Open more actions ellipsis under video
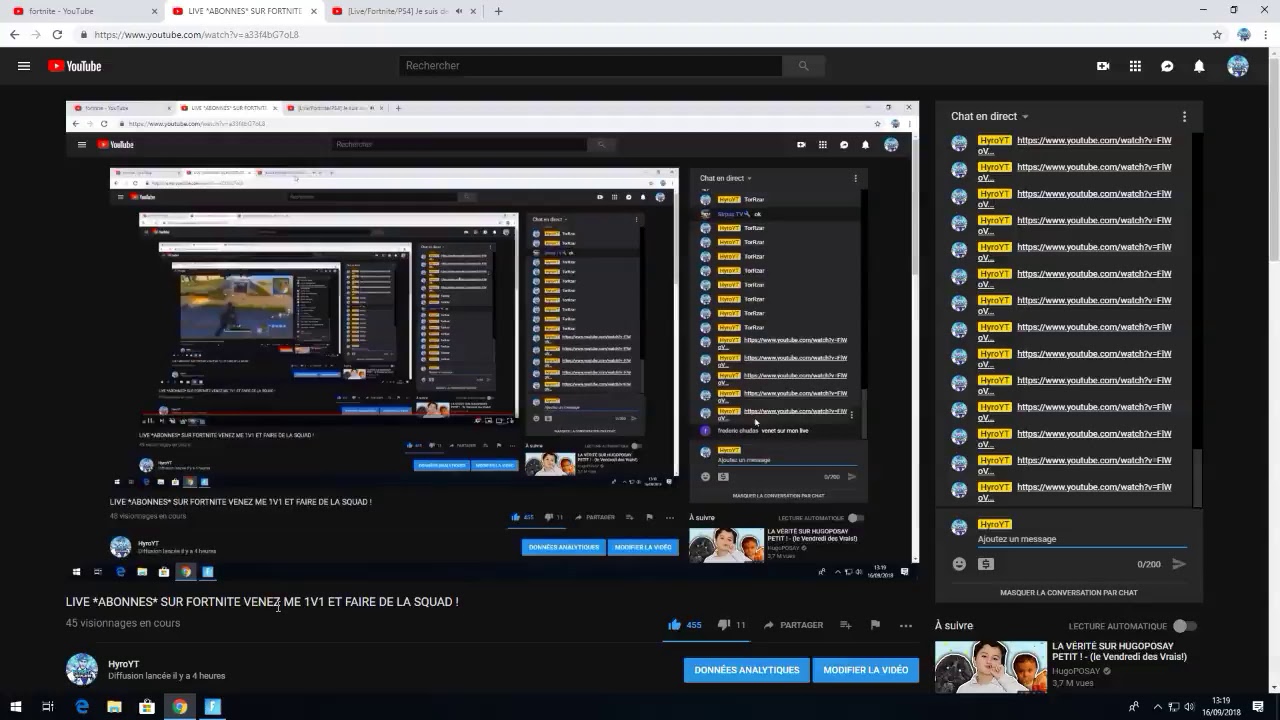The height and width of the screenshot is (720, 1280). [906, 625]
